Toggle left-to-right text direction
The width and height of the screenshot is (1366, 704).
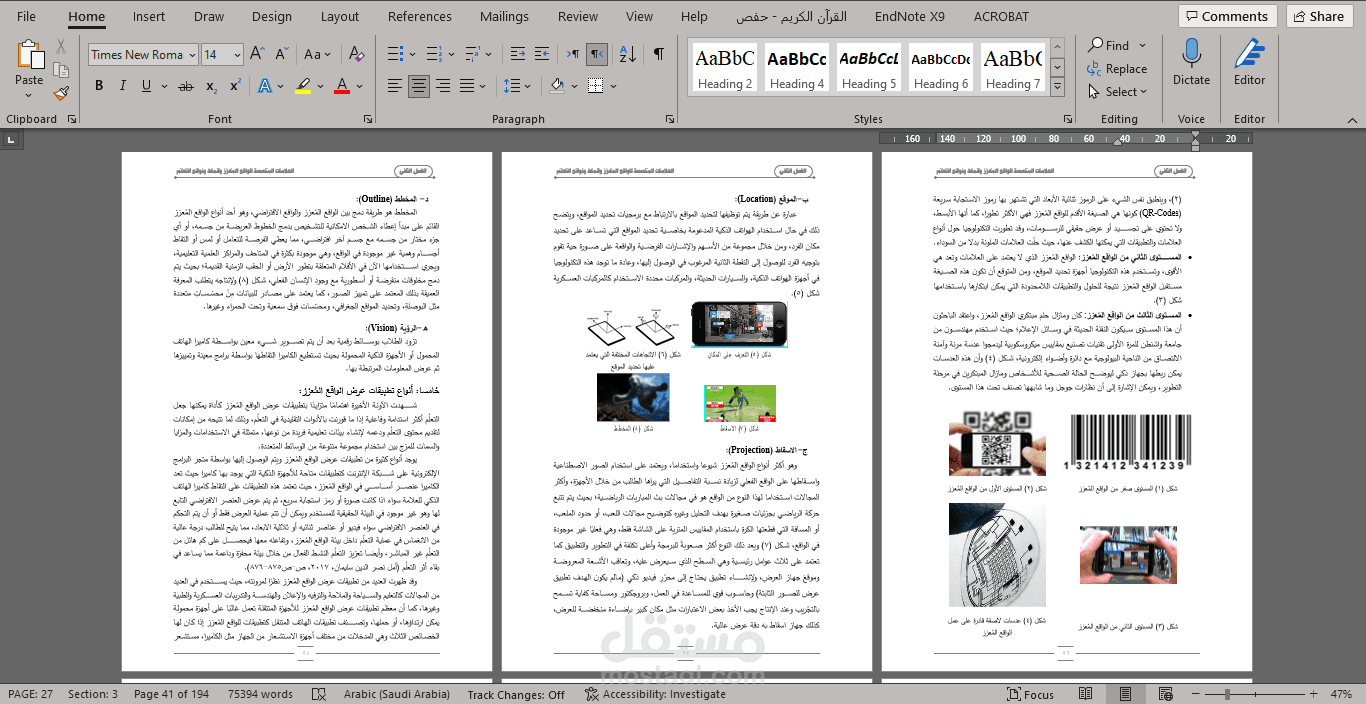tap(572, 54)
